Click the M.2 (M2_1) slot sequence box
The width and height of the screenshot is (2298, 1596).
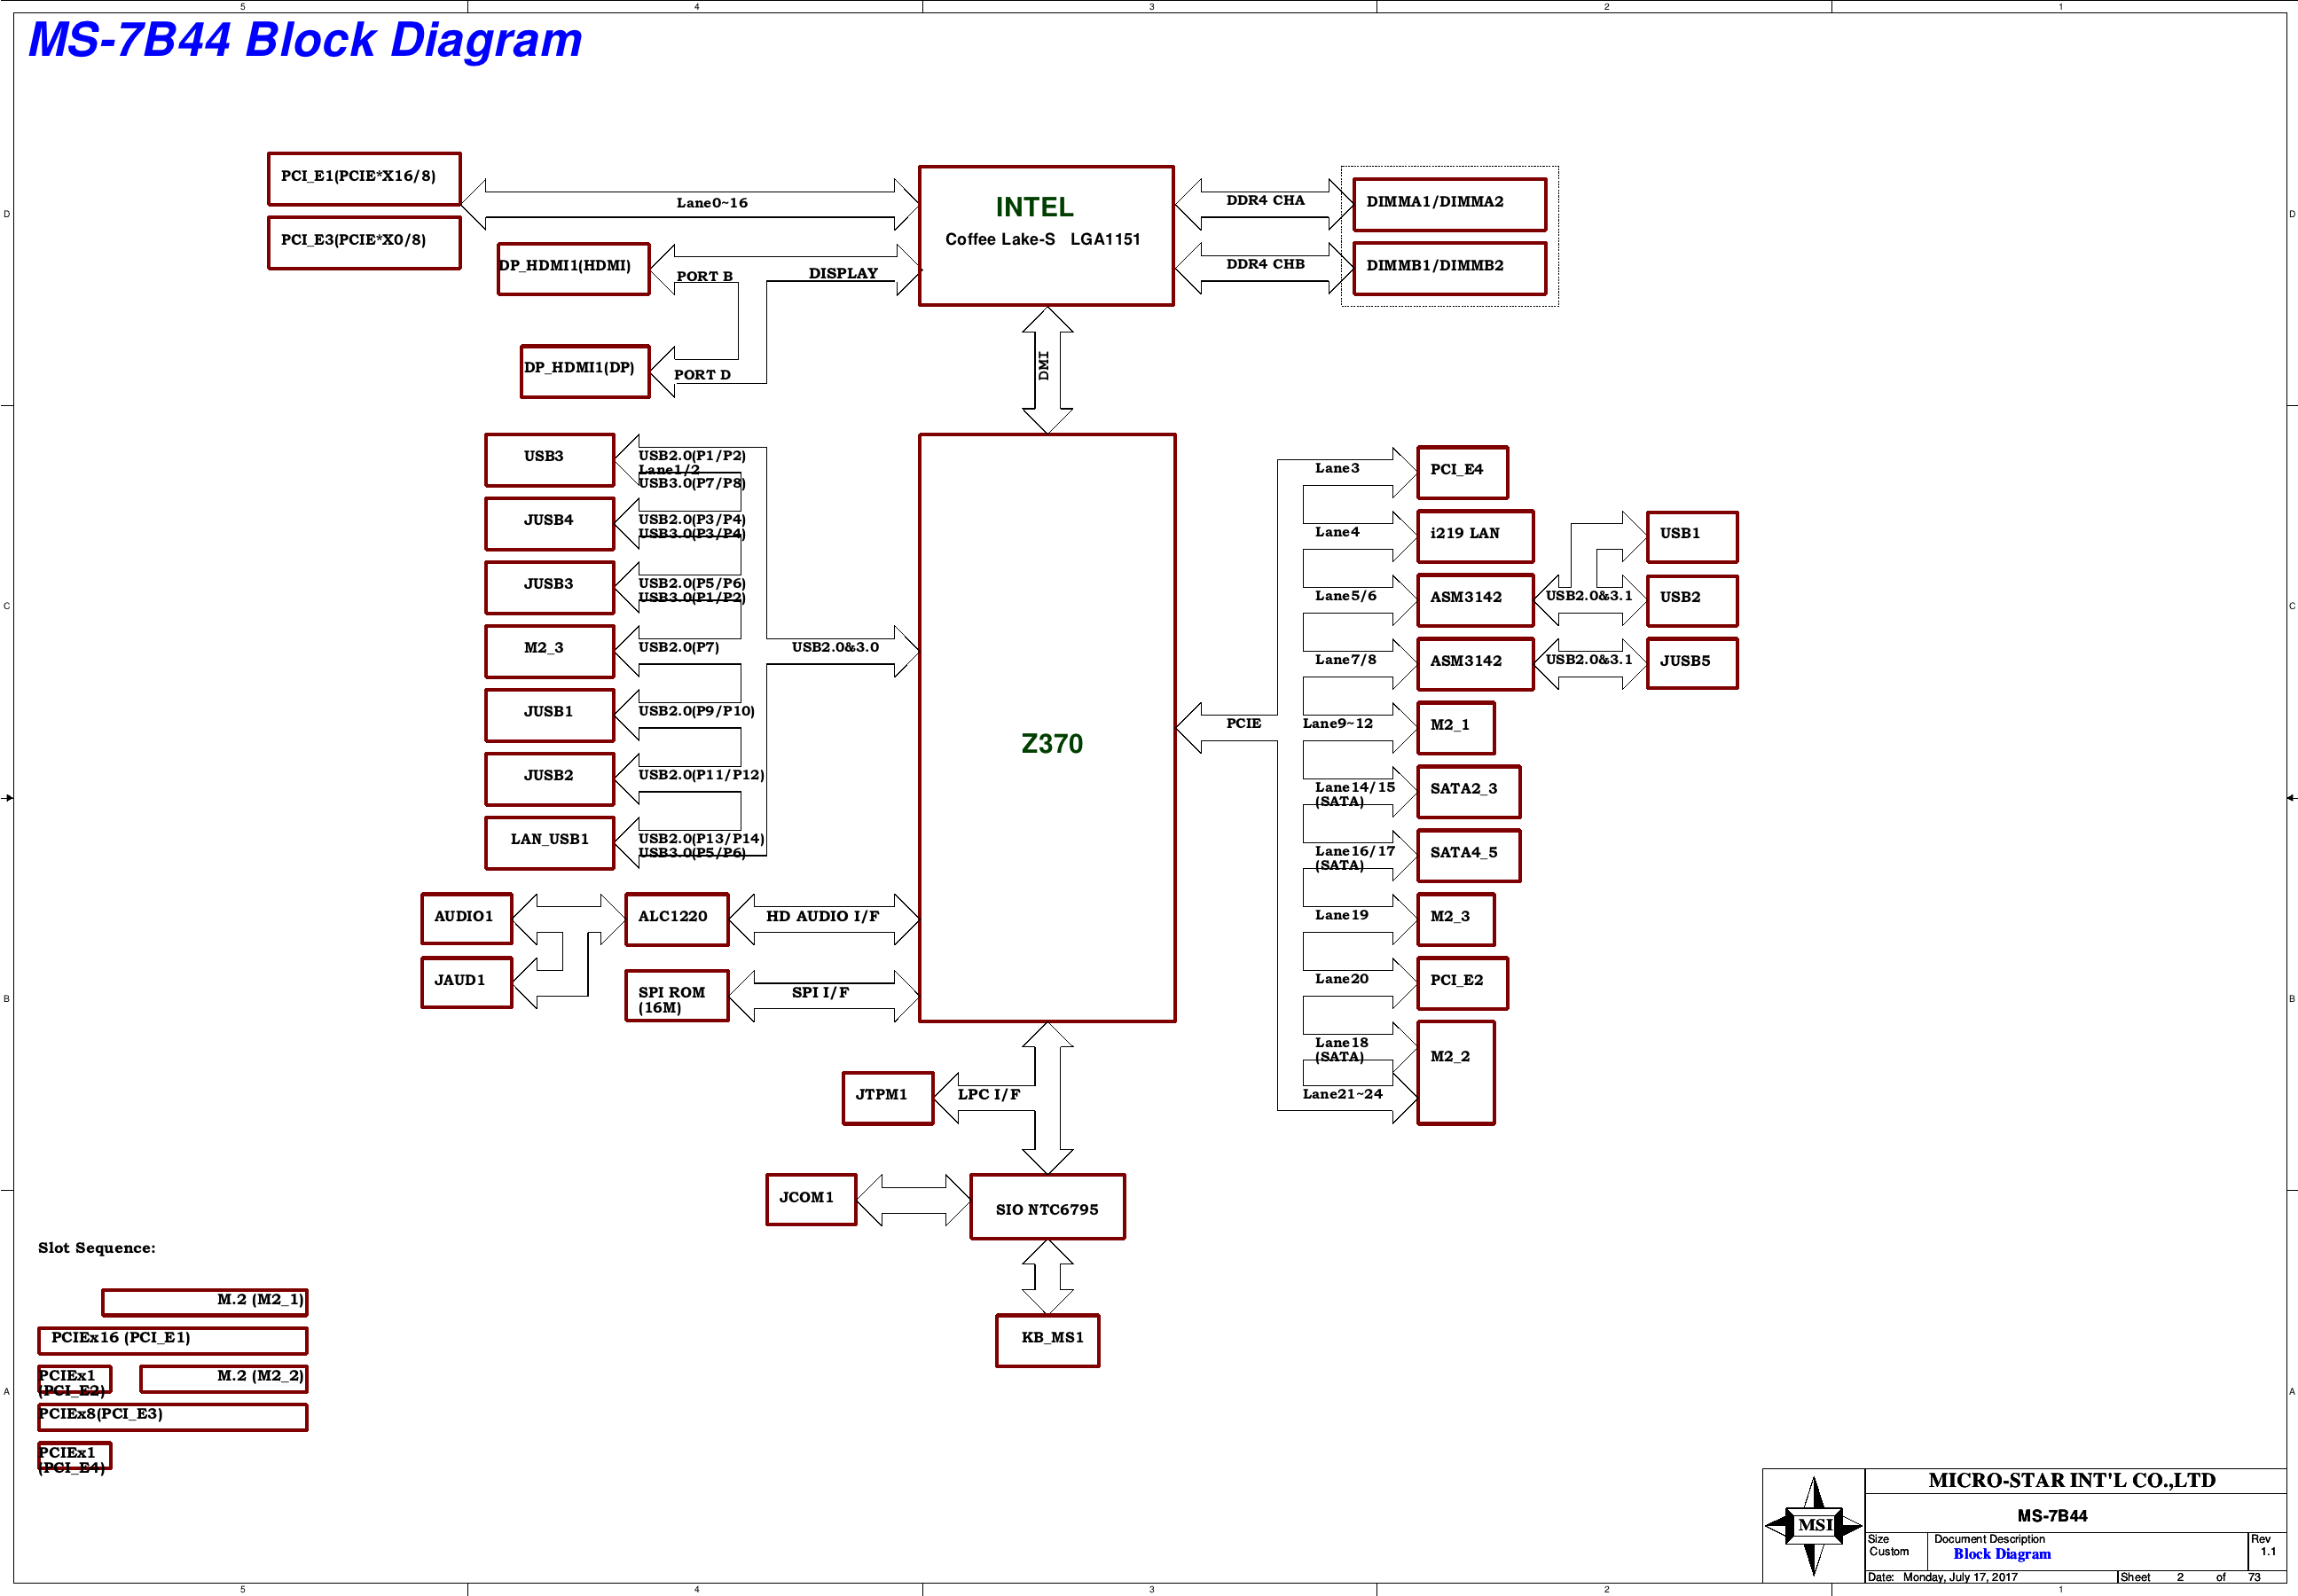coord(205,1302)
